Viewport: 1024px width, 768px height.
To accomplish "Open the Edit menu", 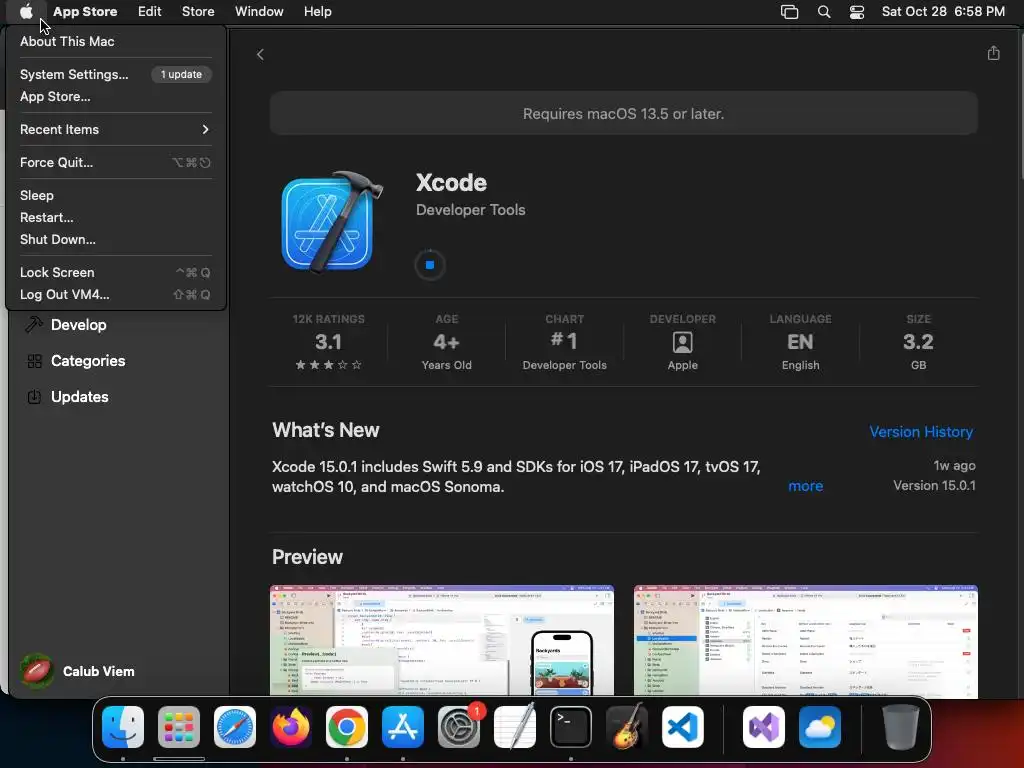I will [x=150, y=11].
